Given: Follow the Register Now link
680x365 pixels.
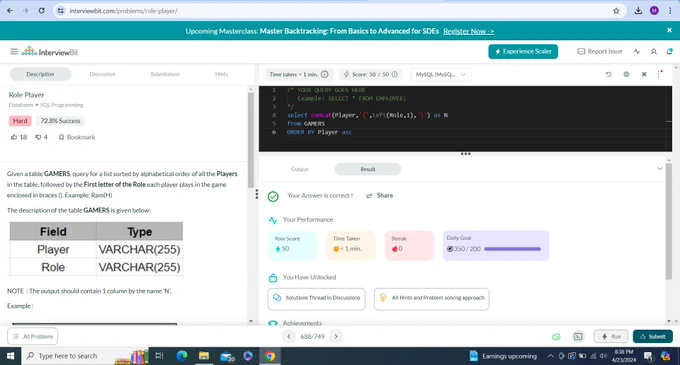Looking at the screenshot, I should (468, 31).
